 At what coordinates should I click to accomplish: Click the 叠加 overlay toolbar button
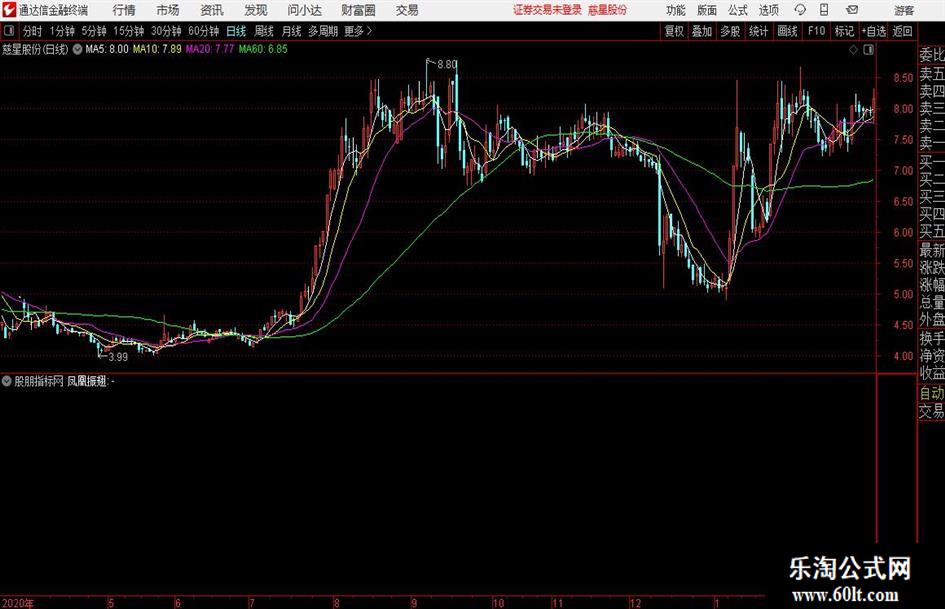(x=702, y=31)
